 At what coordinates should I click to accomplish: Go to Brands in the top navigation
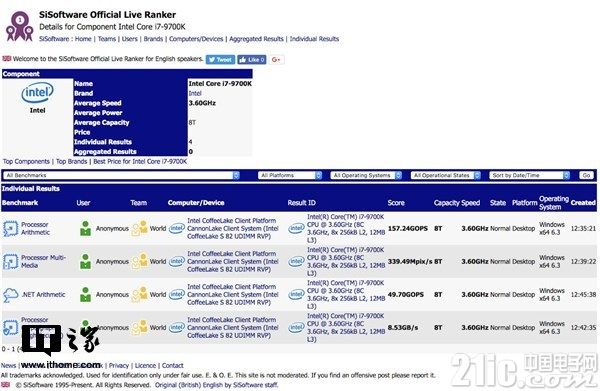pos(153,39)
